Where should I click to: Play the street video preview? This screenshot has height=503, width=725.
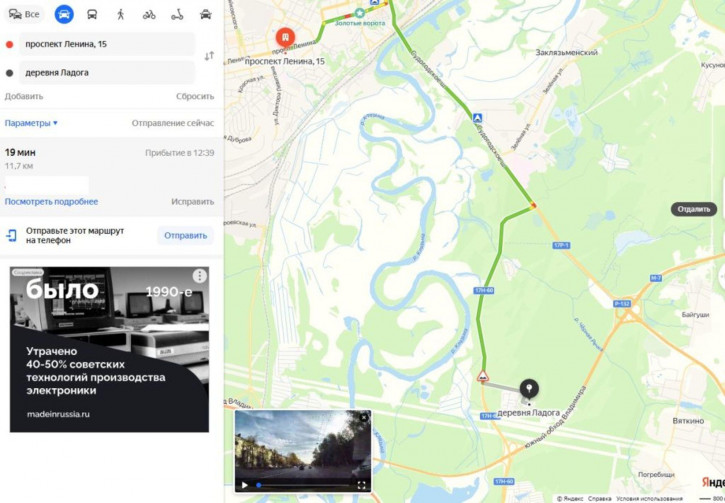coord(245,485)
